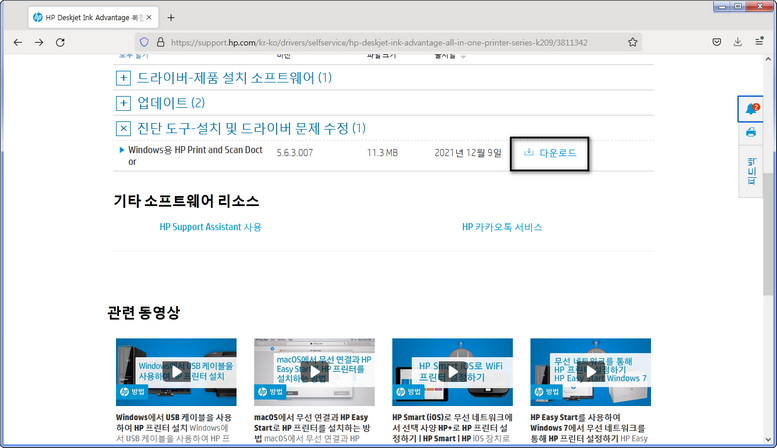Click the shield tracking protection icon

pos(144,42)
